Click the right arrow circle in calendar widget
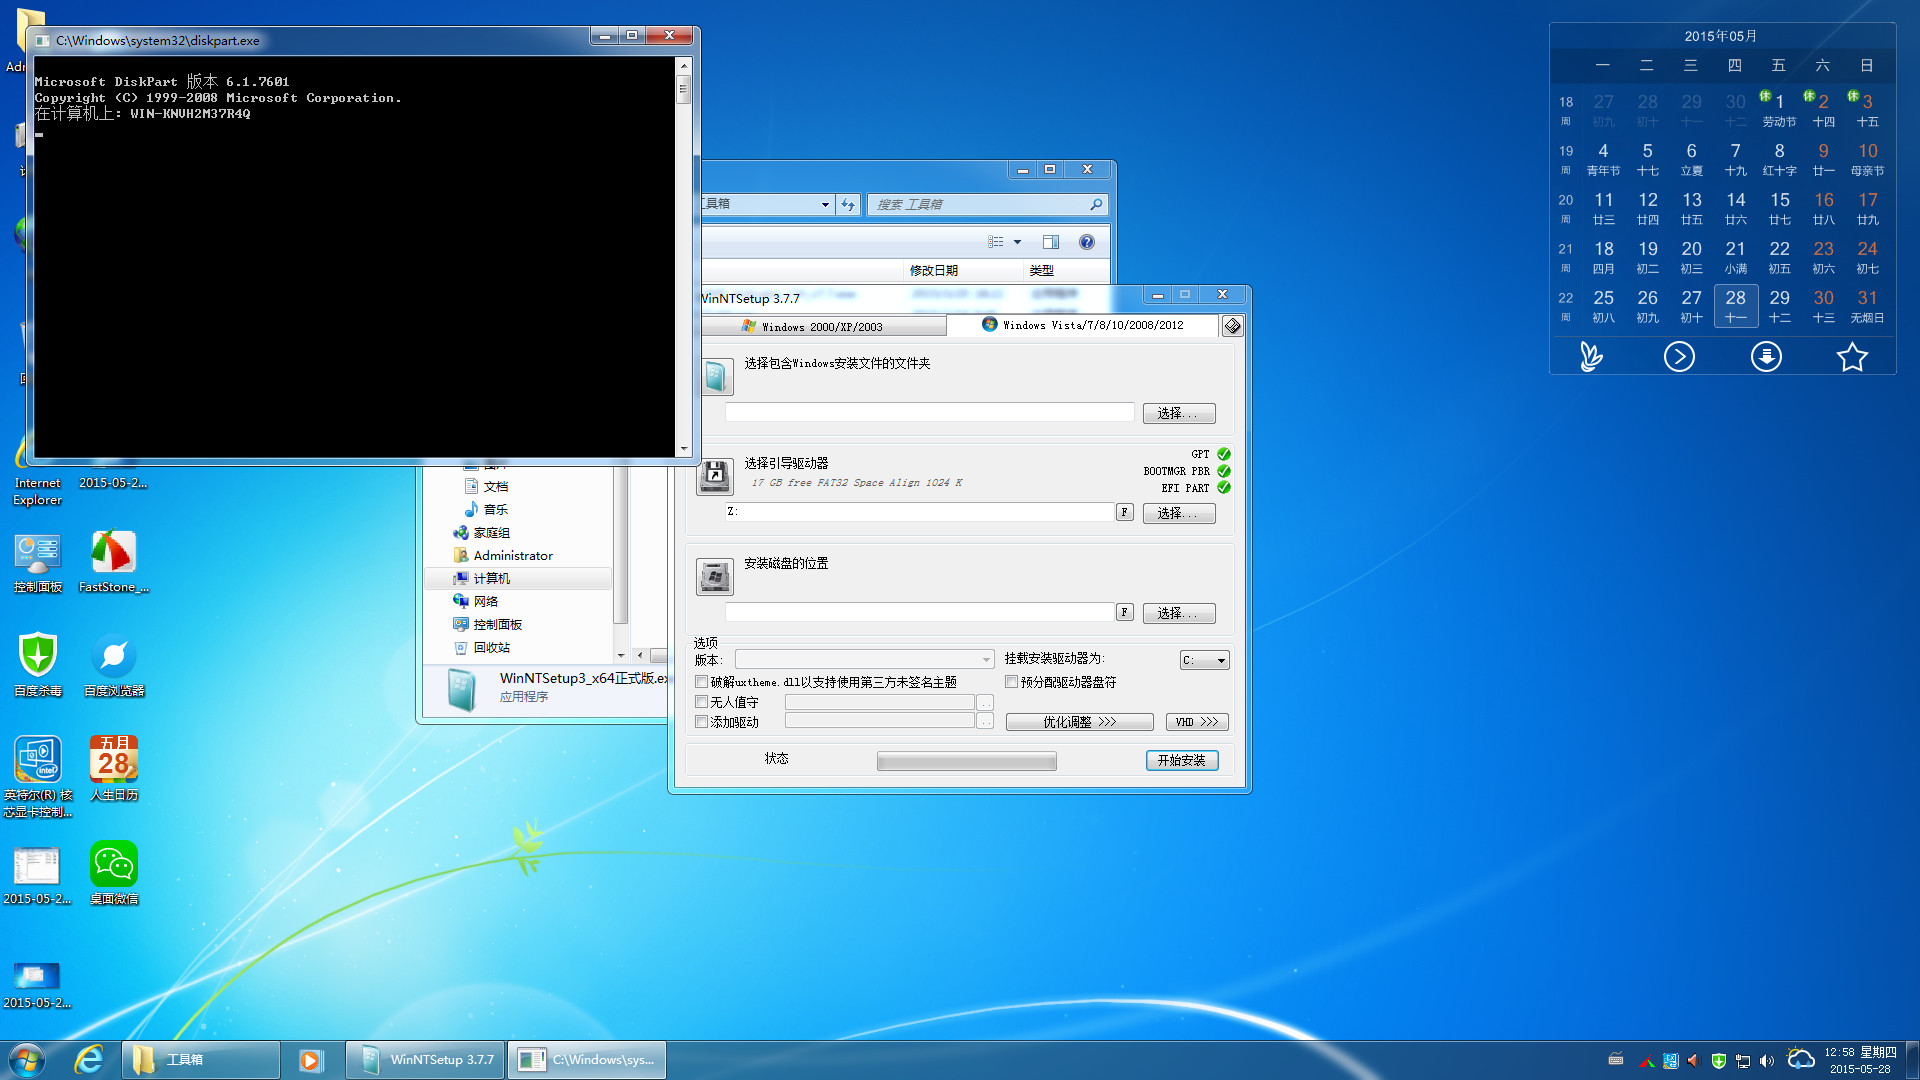 click(x=1679, y=356)
